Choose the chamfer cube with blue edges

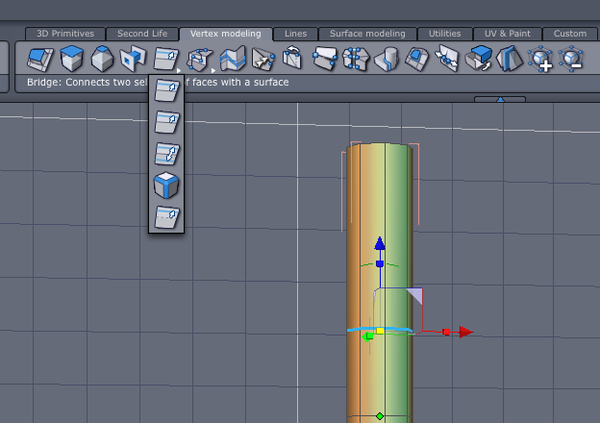coord(166,185)
